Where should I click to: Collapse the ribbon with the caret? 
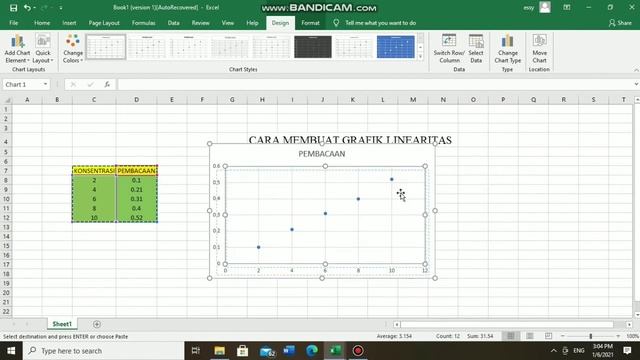tap(636, 70)
